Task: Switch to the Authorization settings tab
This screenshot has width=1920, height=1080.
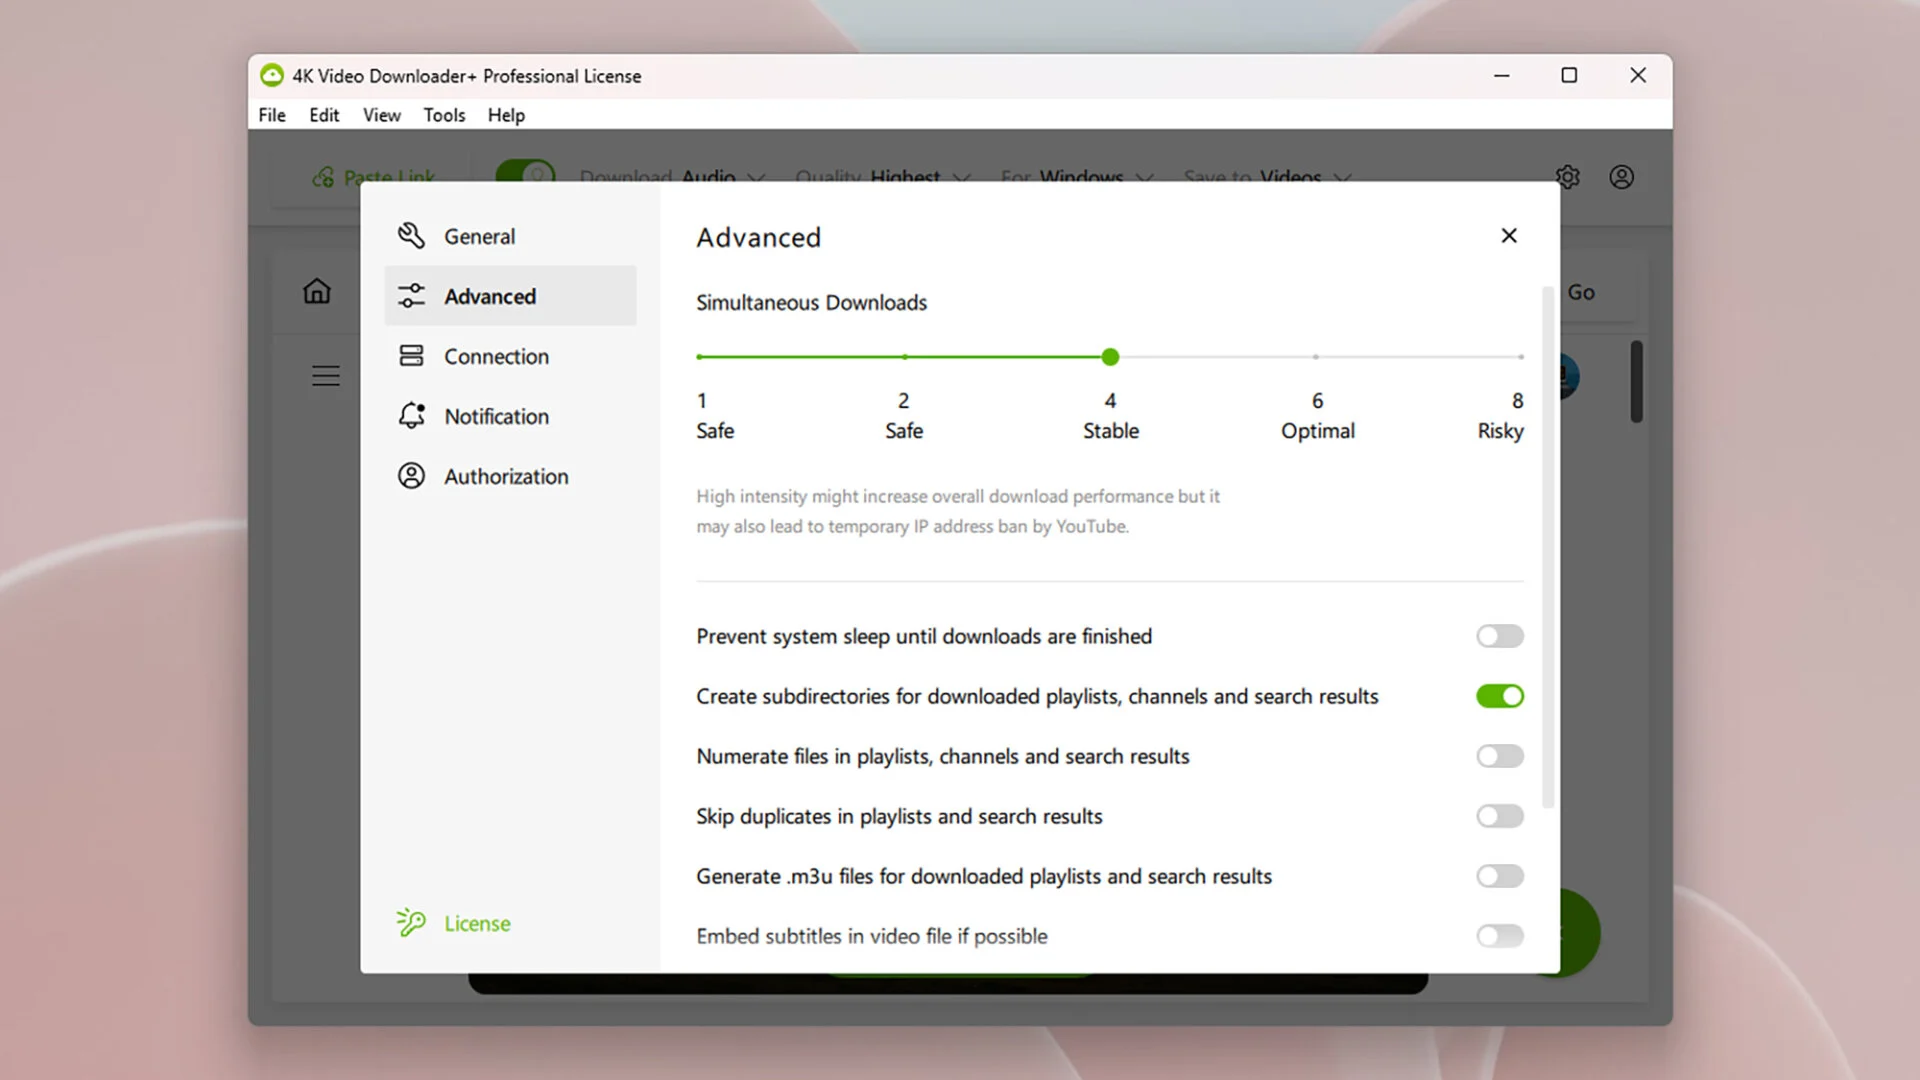Action: coord(510,476)
